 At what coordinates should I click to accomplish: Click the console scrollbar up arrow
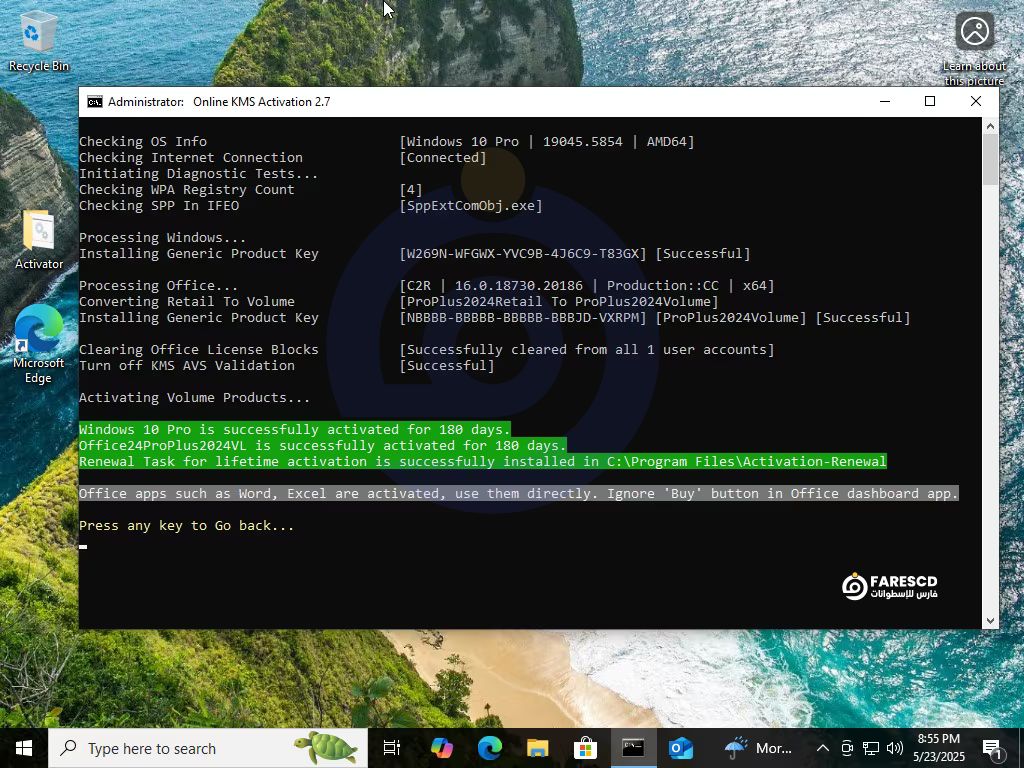coord(990,126)
